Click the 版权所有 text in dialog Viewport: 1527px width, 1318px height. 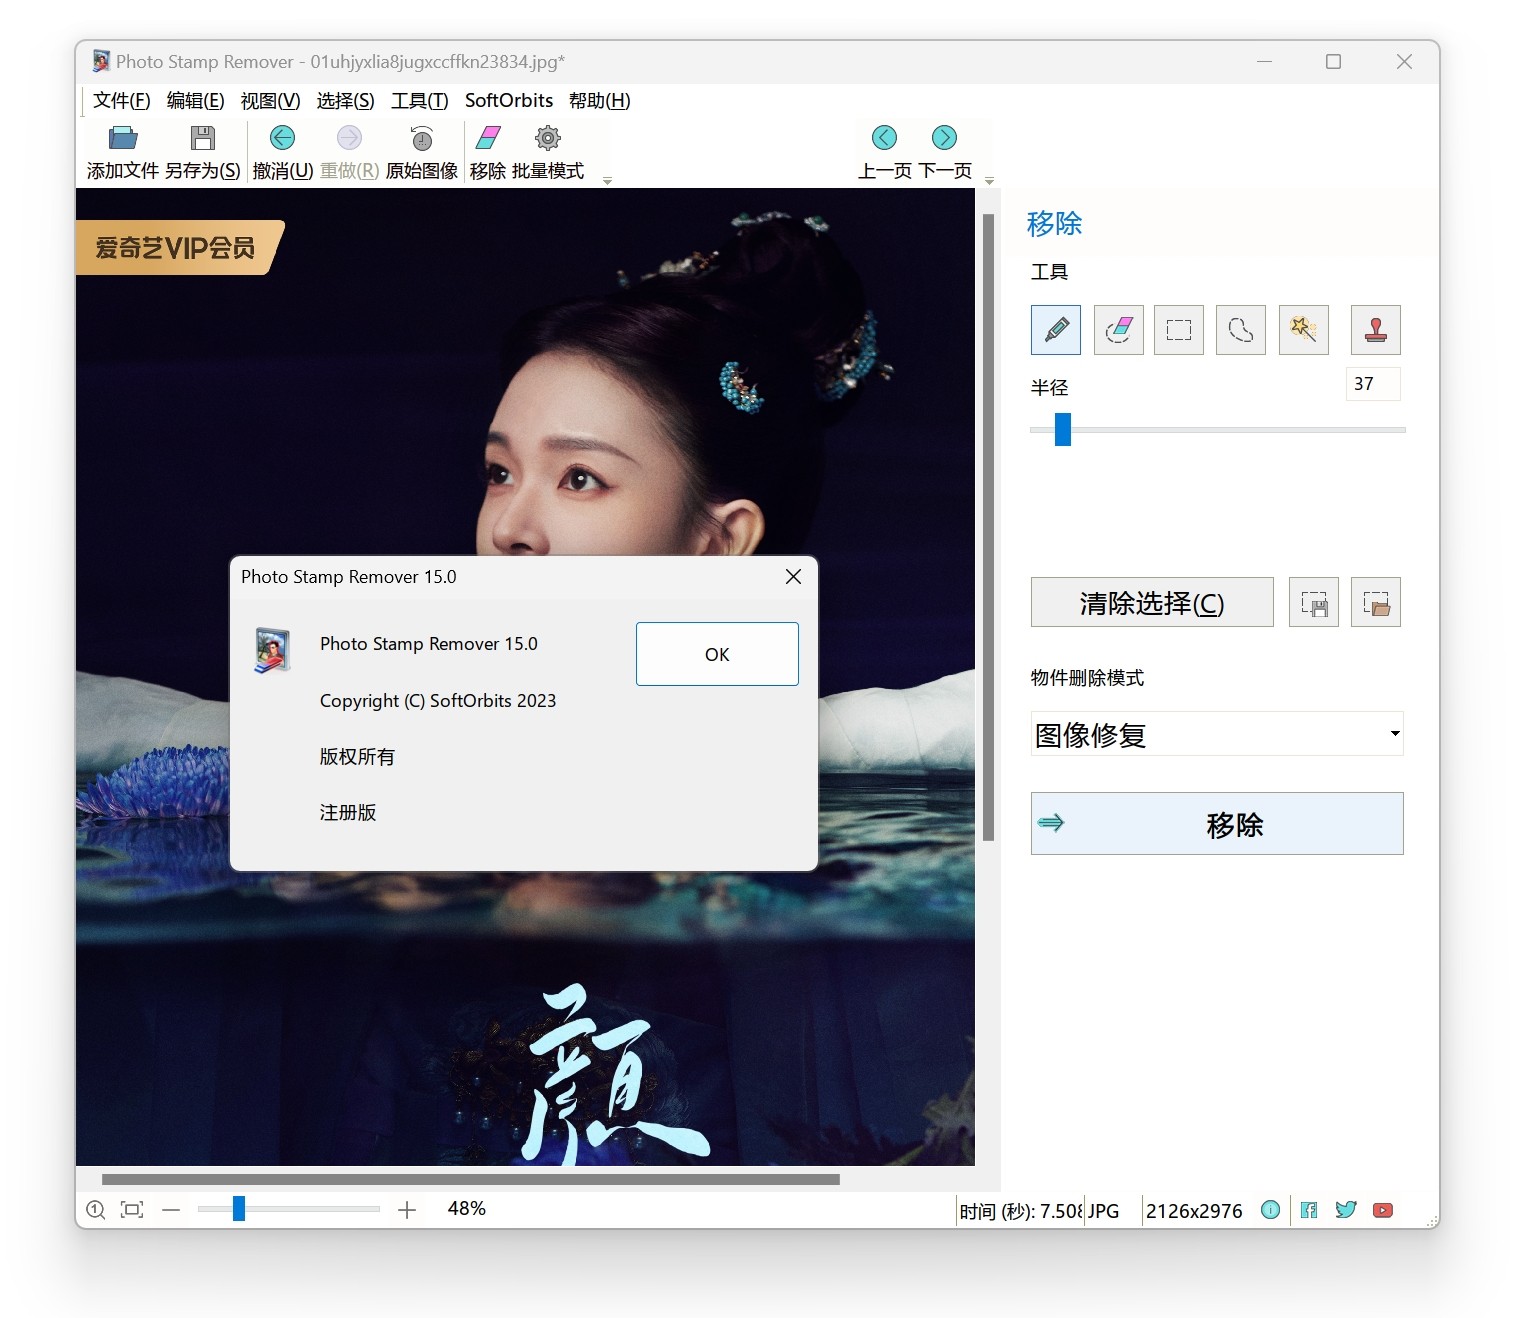coord(357,757)
